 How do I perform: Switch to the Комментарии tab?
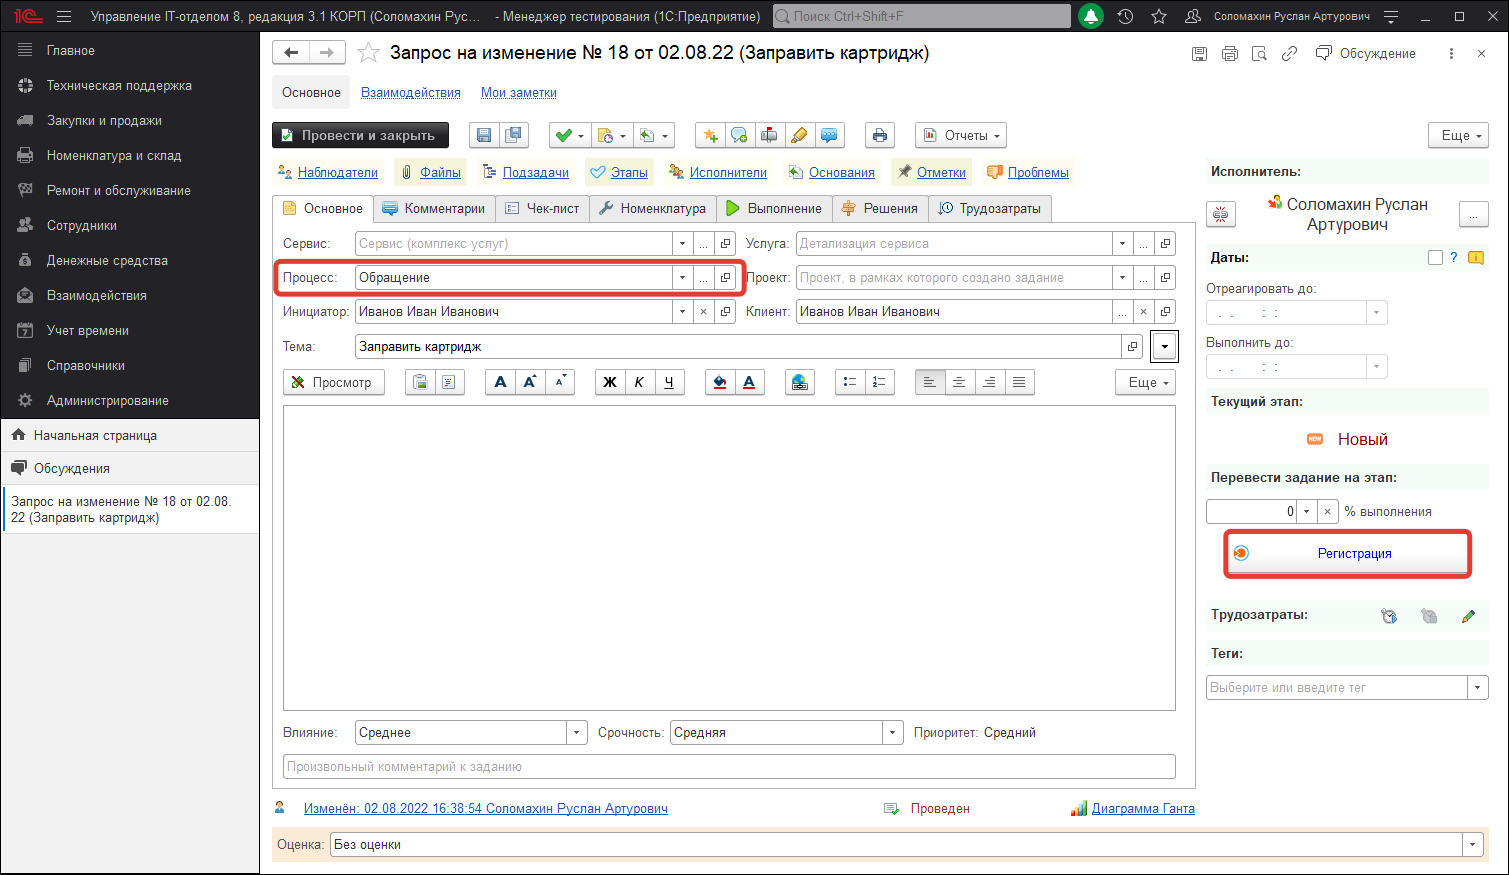434,209
